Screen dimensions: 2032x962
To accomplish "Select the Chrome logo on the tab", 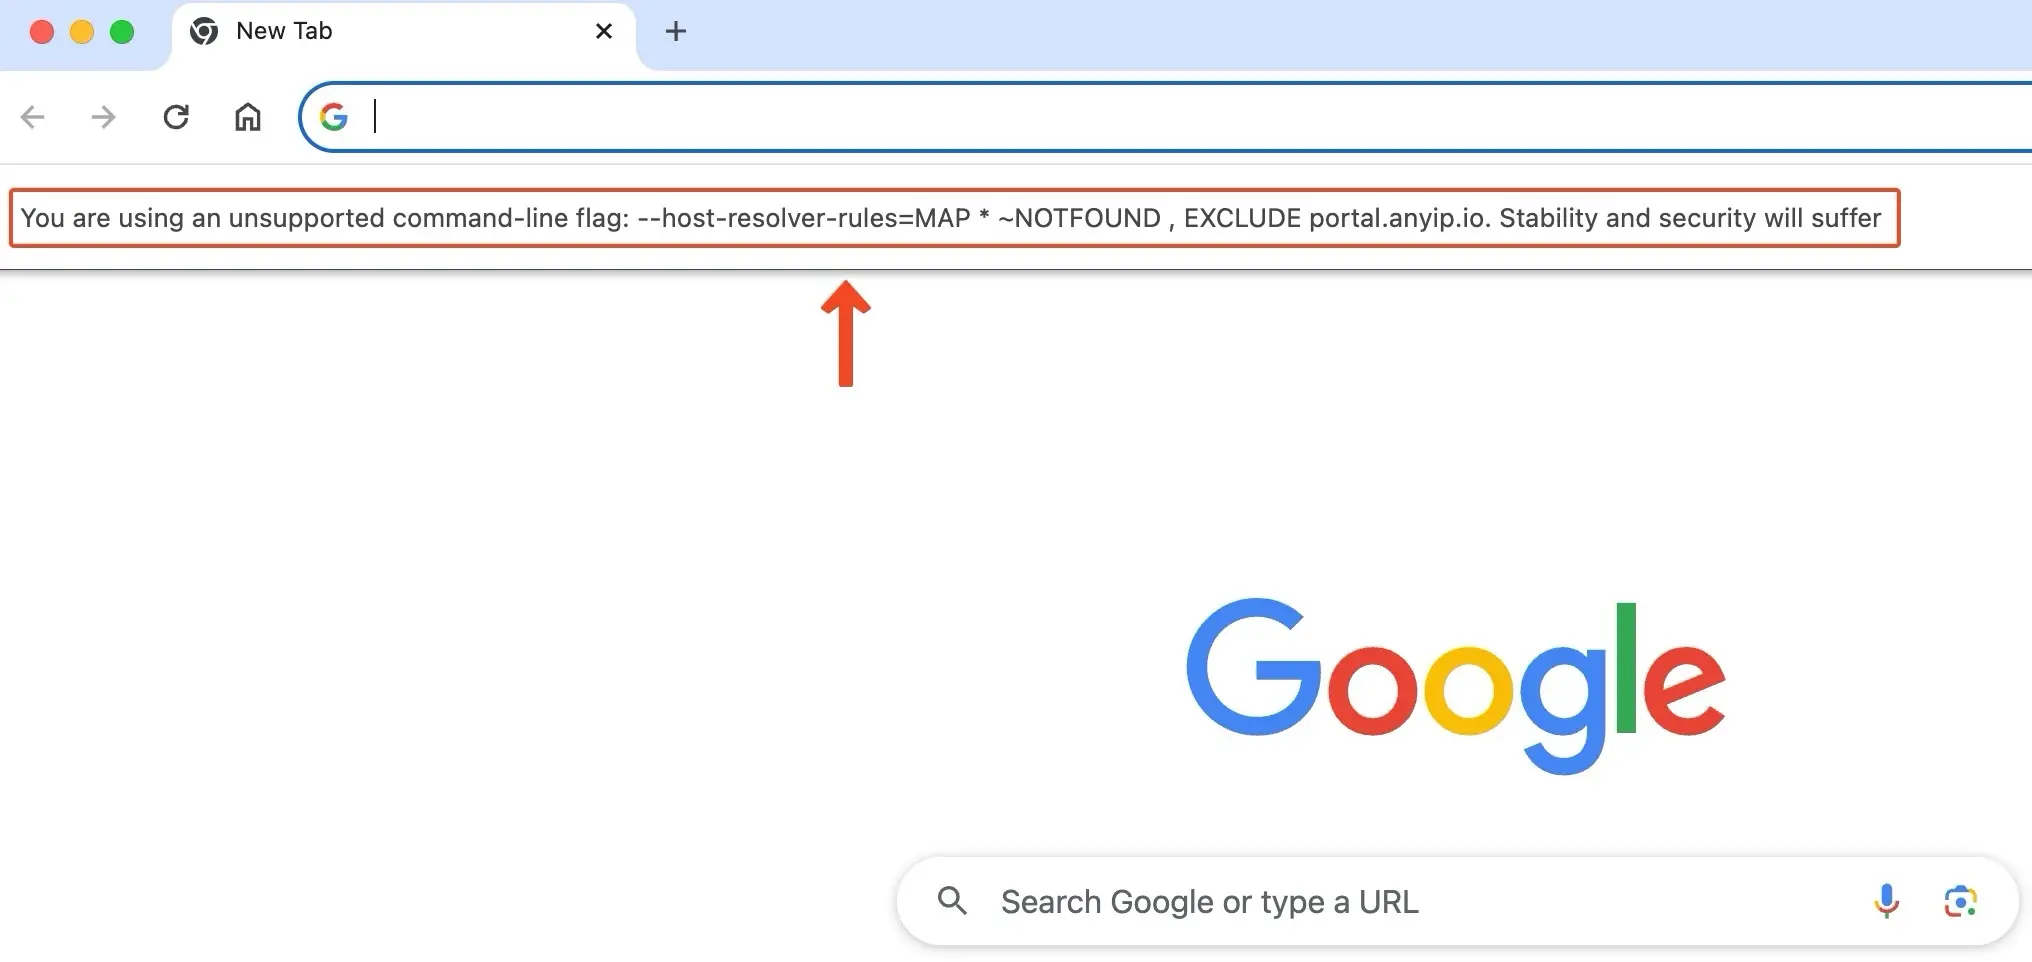I will click(205, 31).
